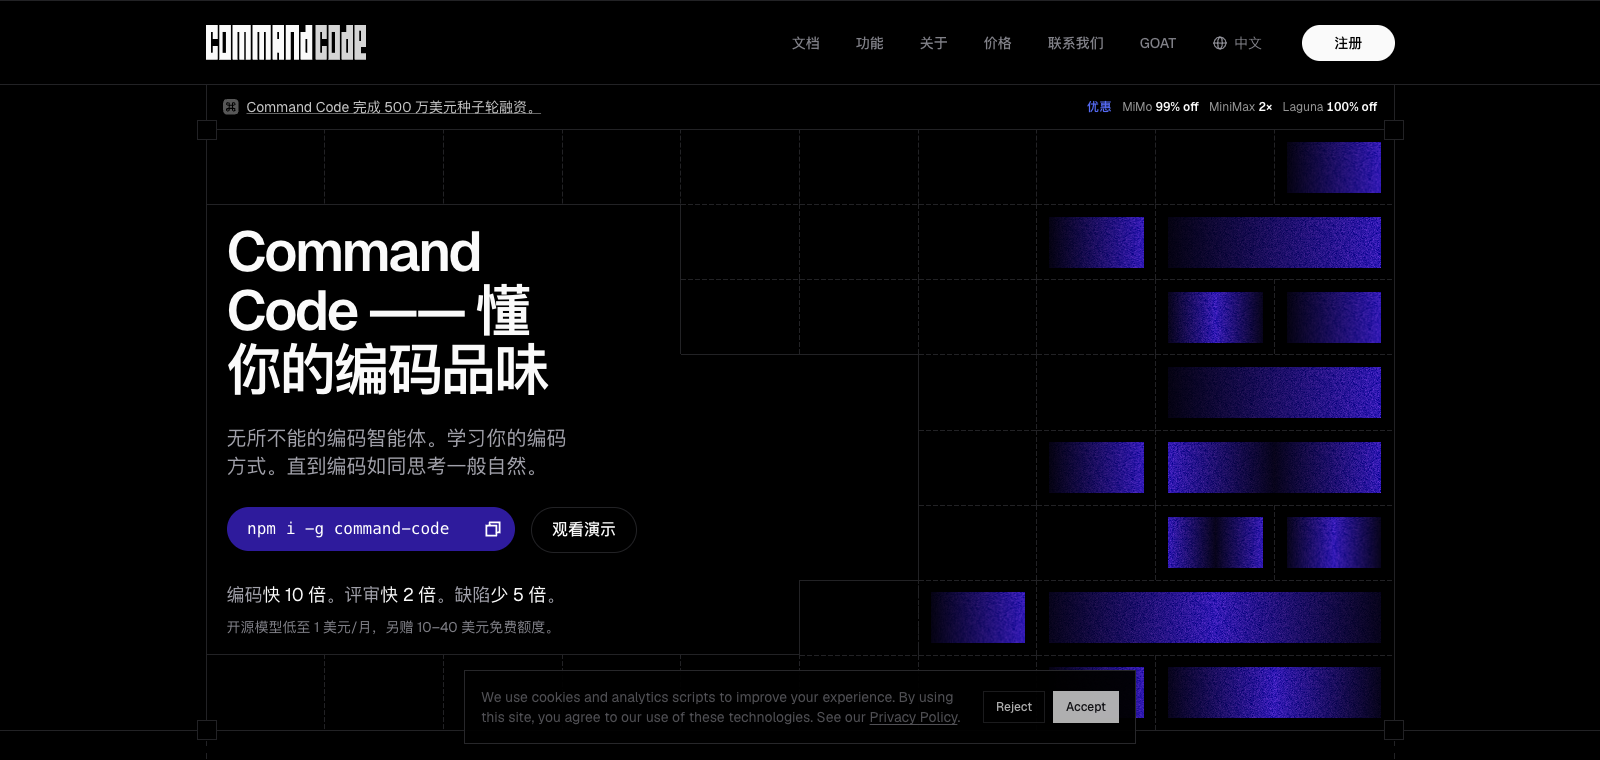Click the 观看演示 button
Screen dimensions: 1600x760
point(584,530)
